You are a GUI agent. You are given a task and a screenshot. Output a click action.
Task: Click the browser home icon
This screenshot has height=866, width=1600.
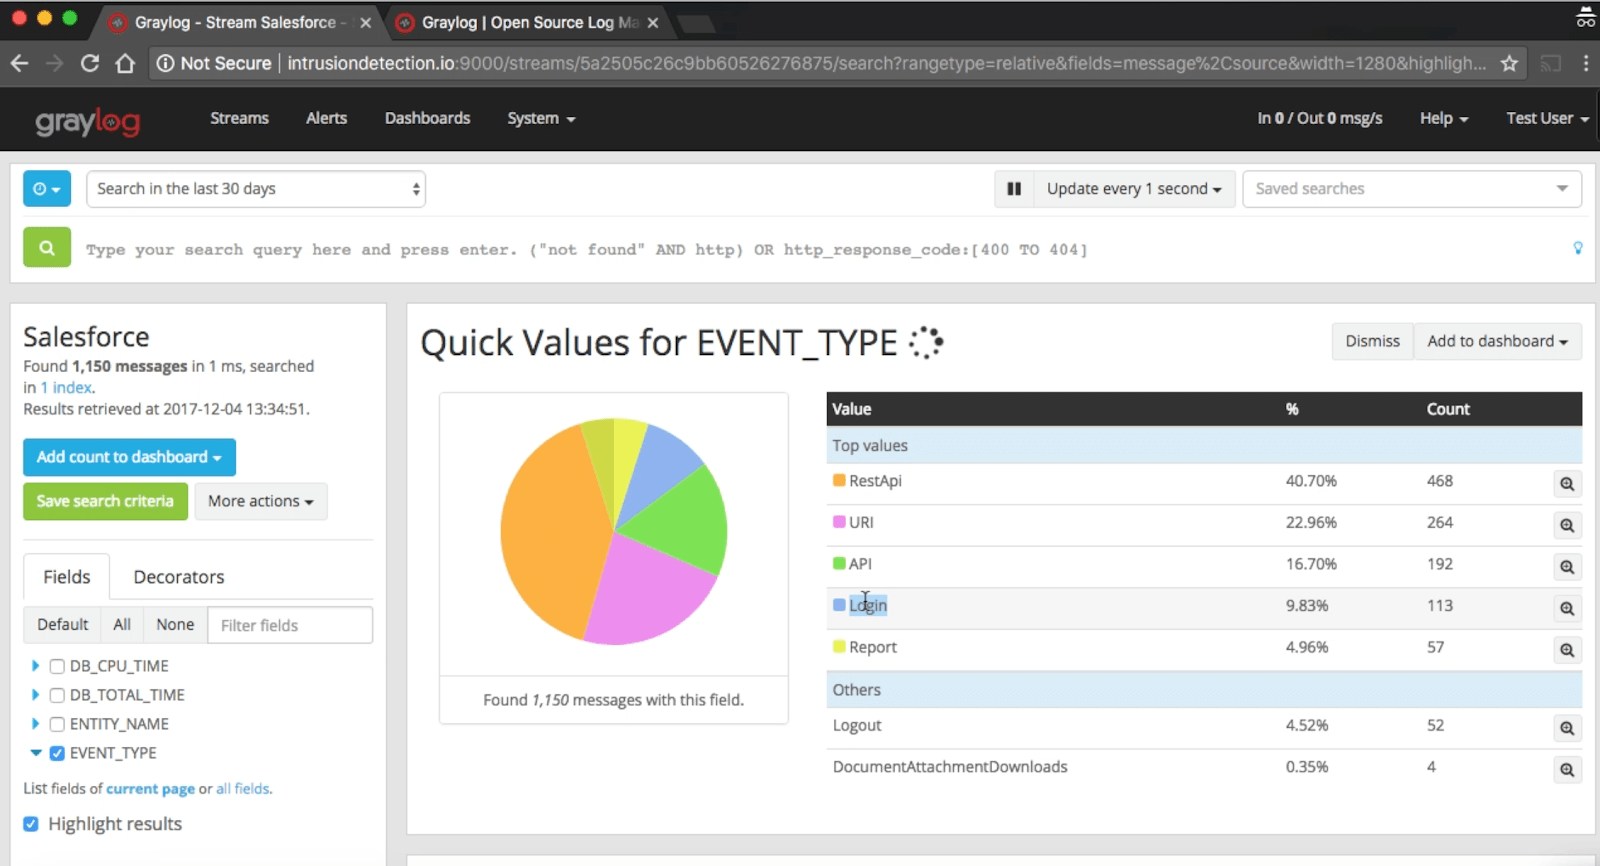(x=125, y=63)
